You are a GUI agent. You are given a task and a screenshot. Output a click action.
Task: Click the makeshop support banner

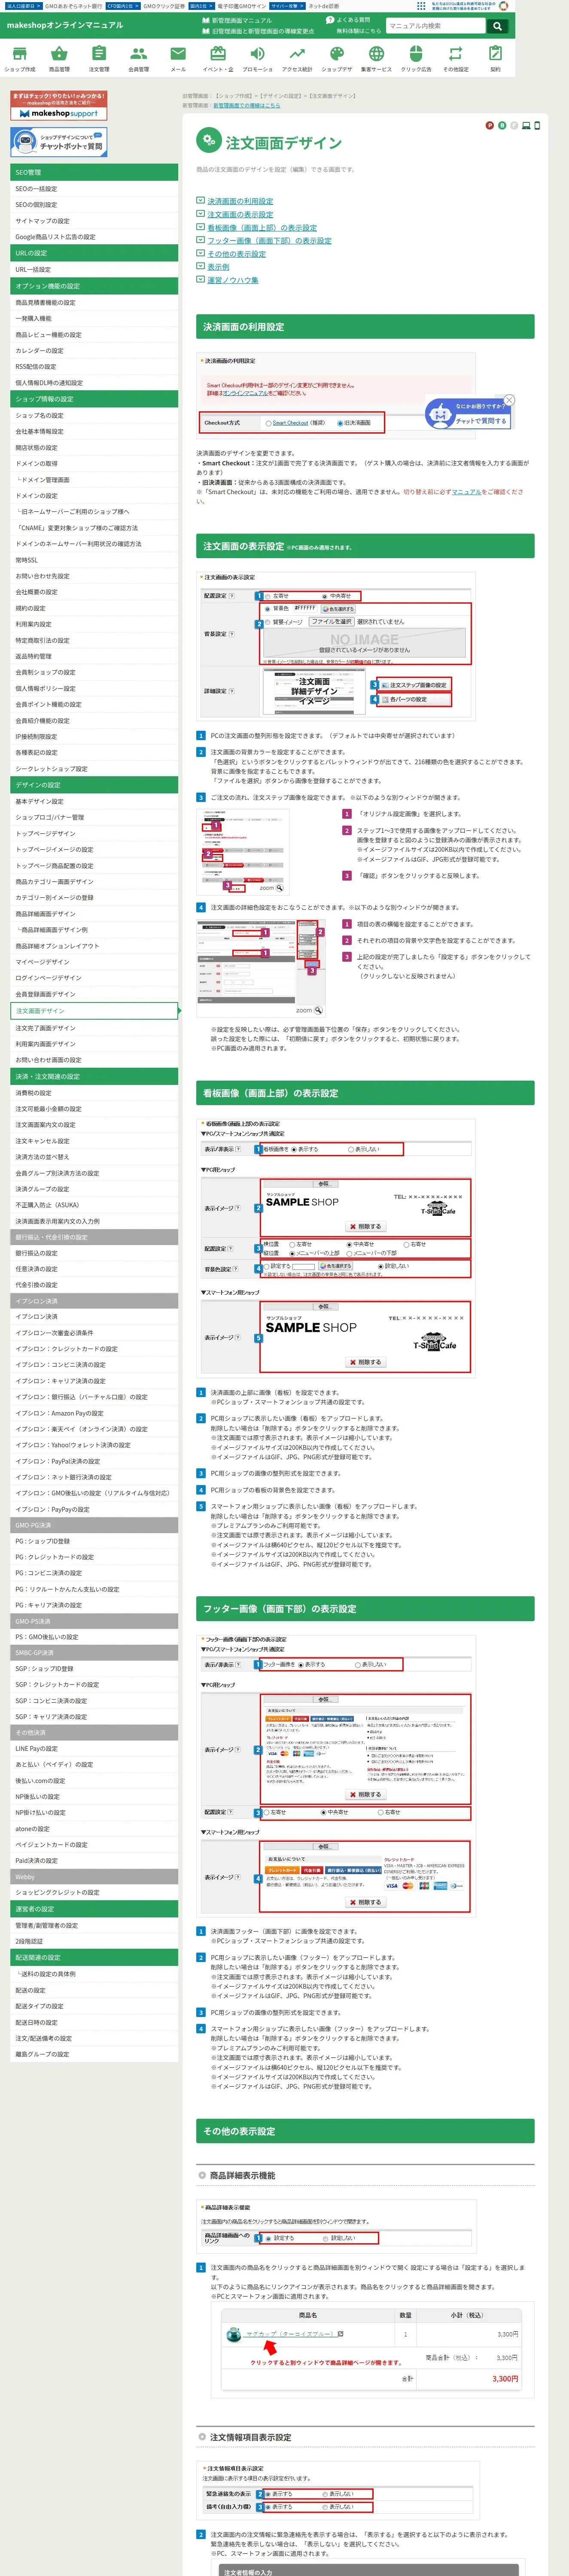[58, 107]
